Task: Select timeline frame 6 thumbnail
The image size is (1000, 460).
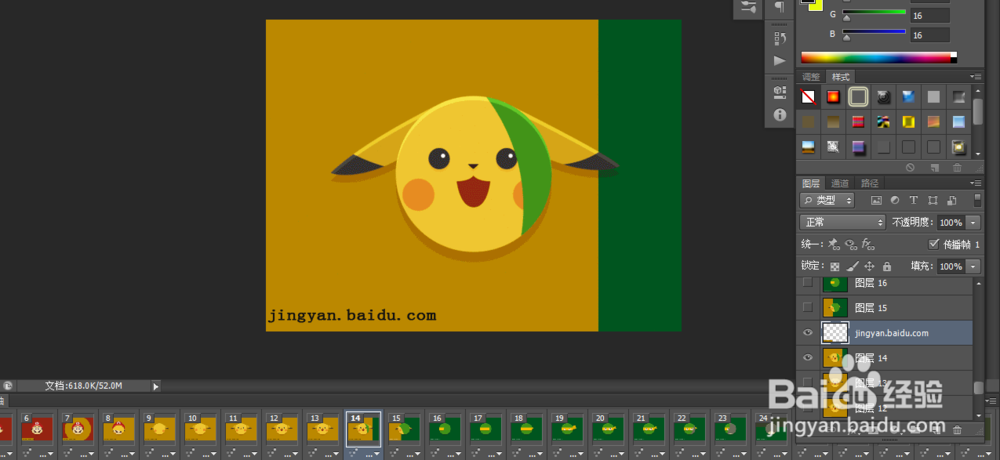Action: [x=37, y=428]
